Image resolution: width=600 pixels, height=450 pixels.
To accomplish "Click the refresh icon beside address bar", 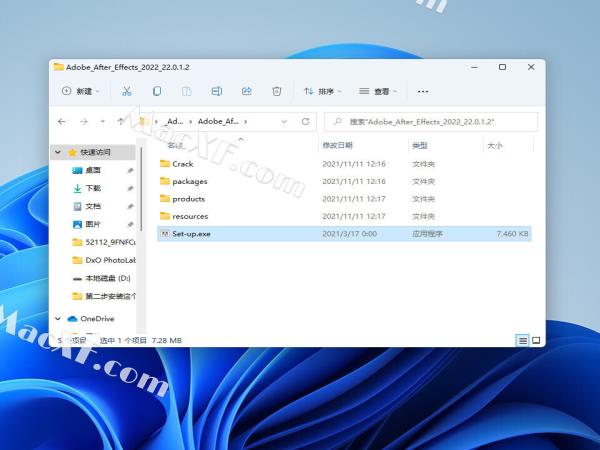I will (305, 121).
